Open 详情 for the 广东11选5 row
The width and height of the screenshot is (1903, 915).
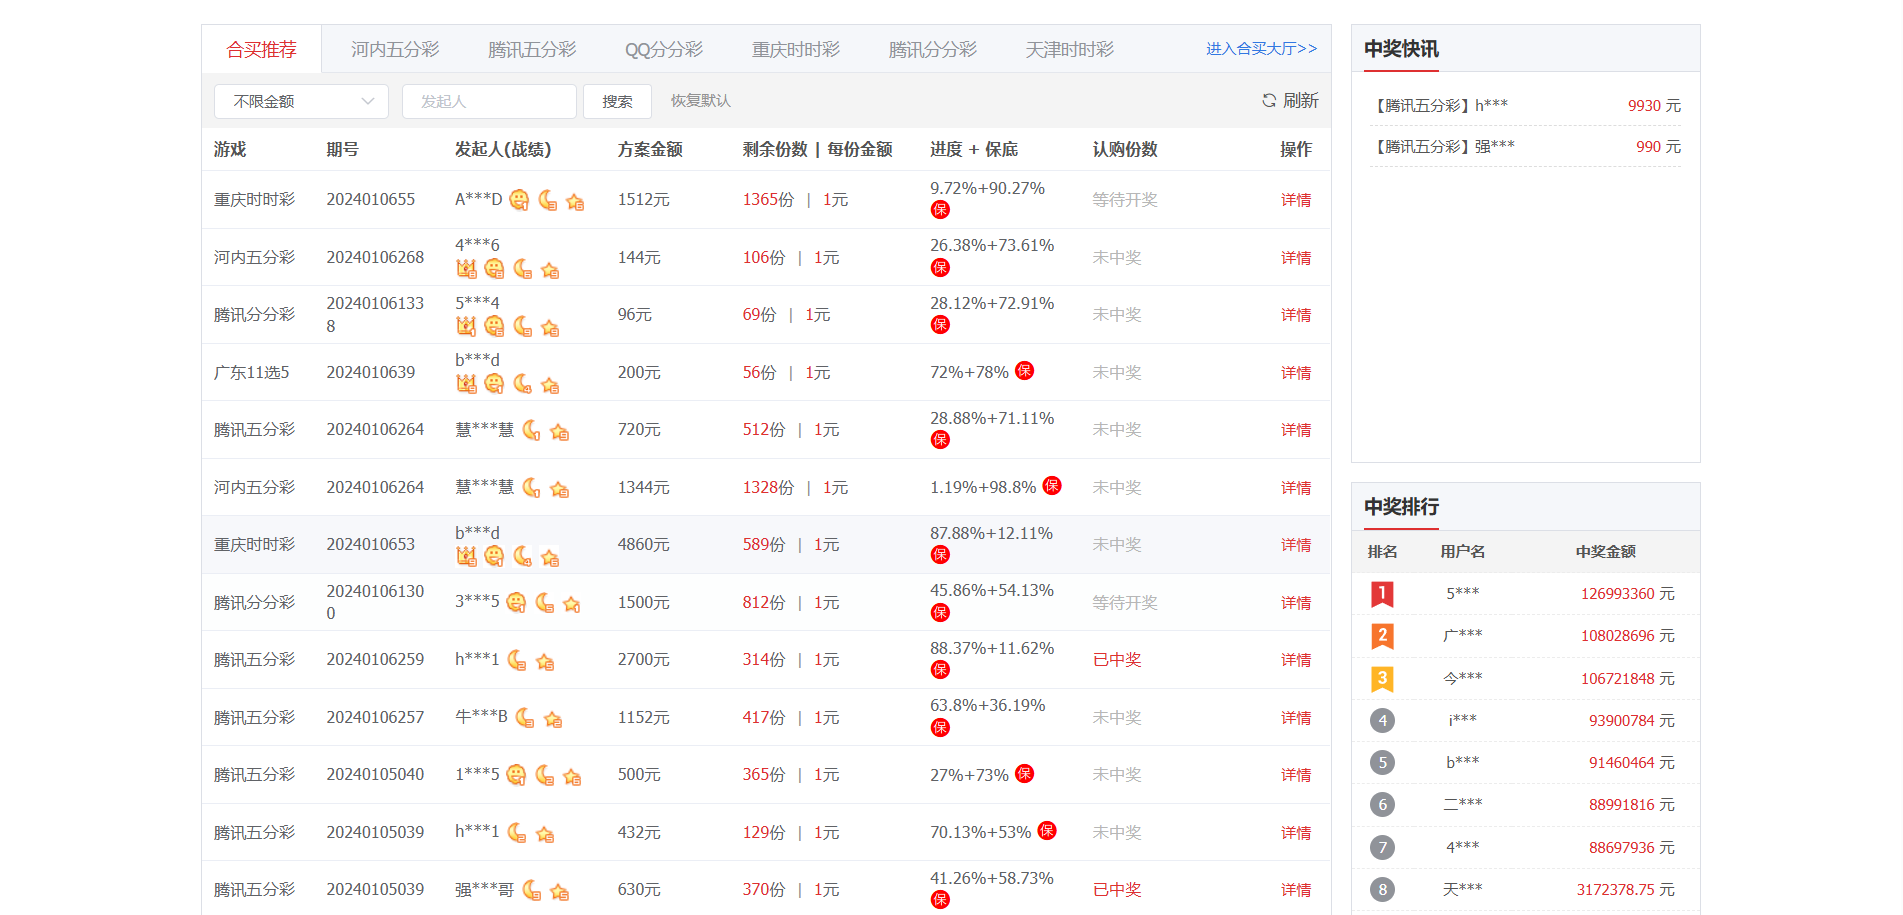[x=1296, y=373]
